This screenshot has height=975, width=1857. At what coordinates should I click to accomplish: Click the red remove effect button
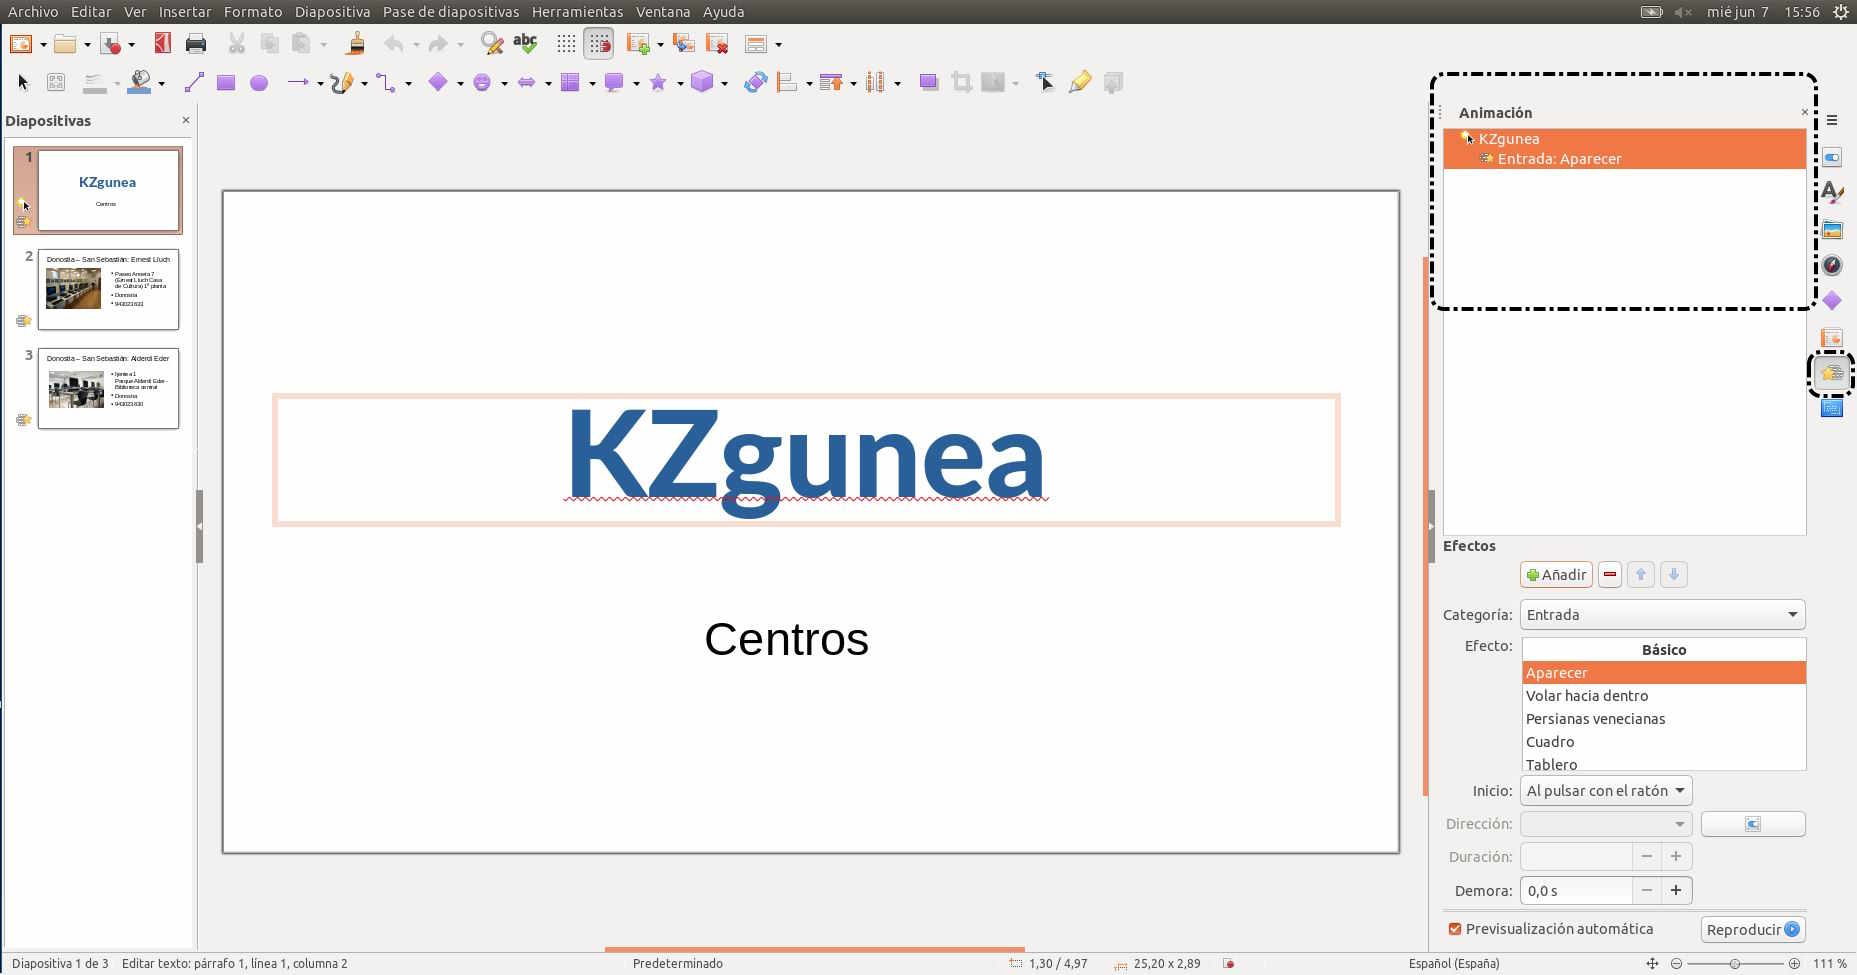point(1610,574)
